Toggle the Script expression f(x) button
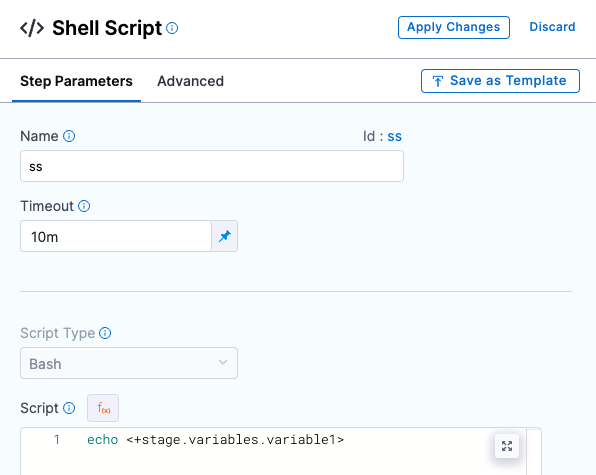The height and width of the screenshot is (475, 596). [x=103, y=408]
